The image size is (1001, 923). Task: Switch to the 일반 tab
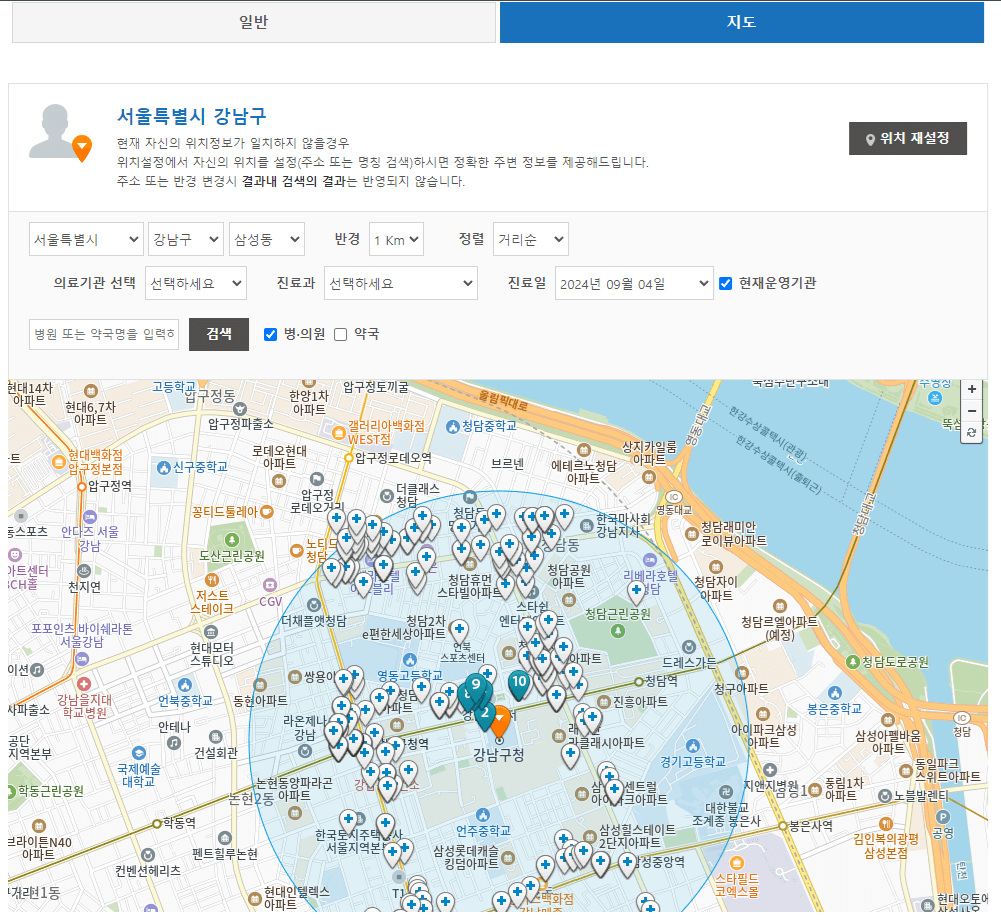[253, 22]
